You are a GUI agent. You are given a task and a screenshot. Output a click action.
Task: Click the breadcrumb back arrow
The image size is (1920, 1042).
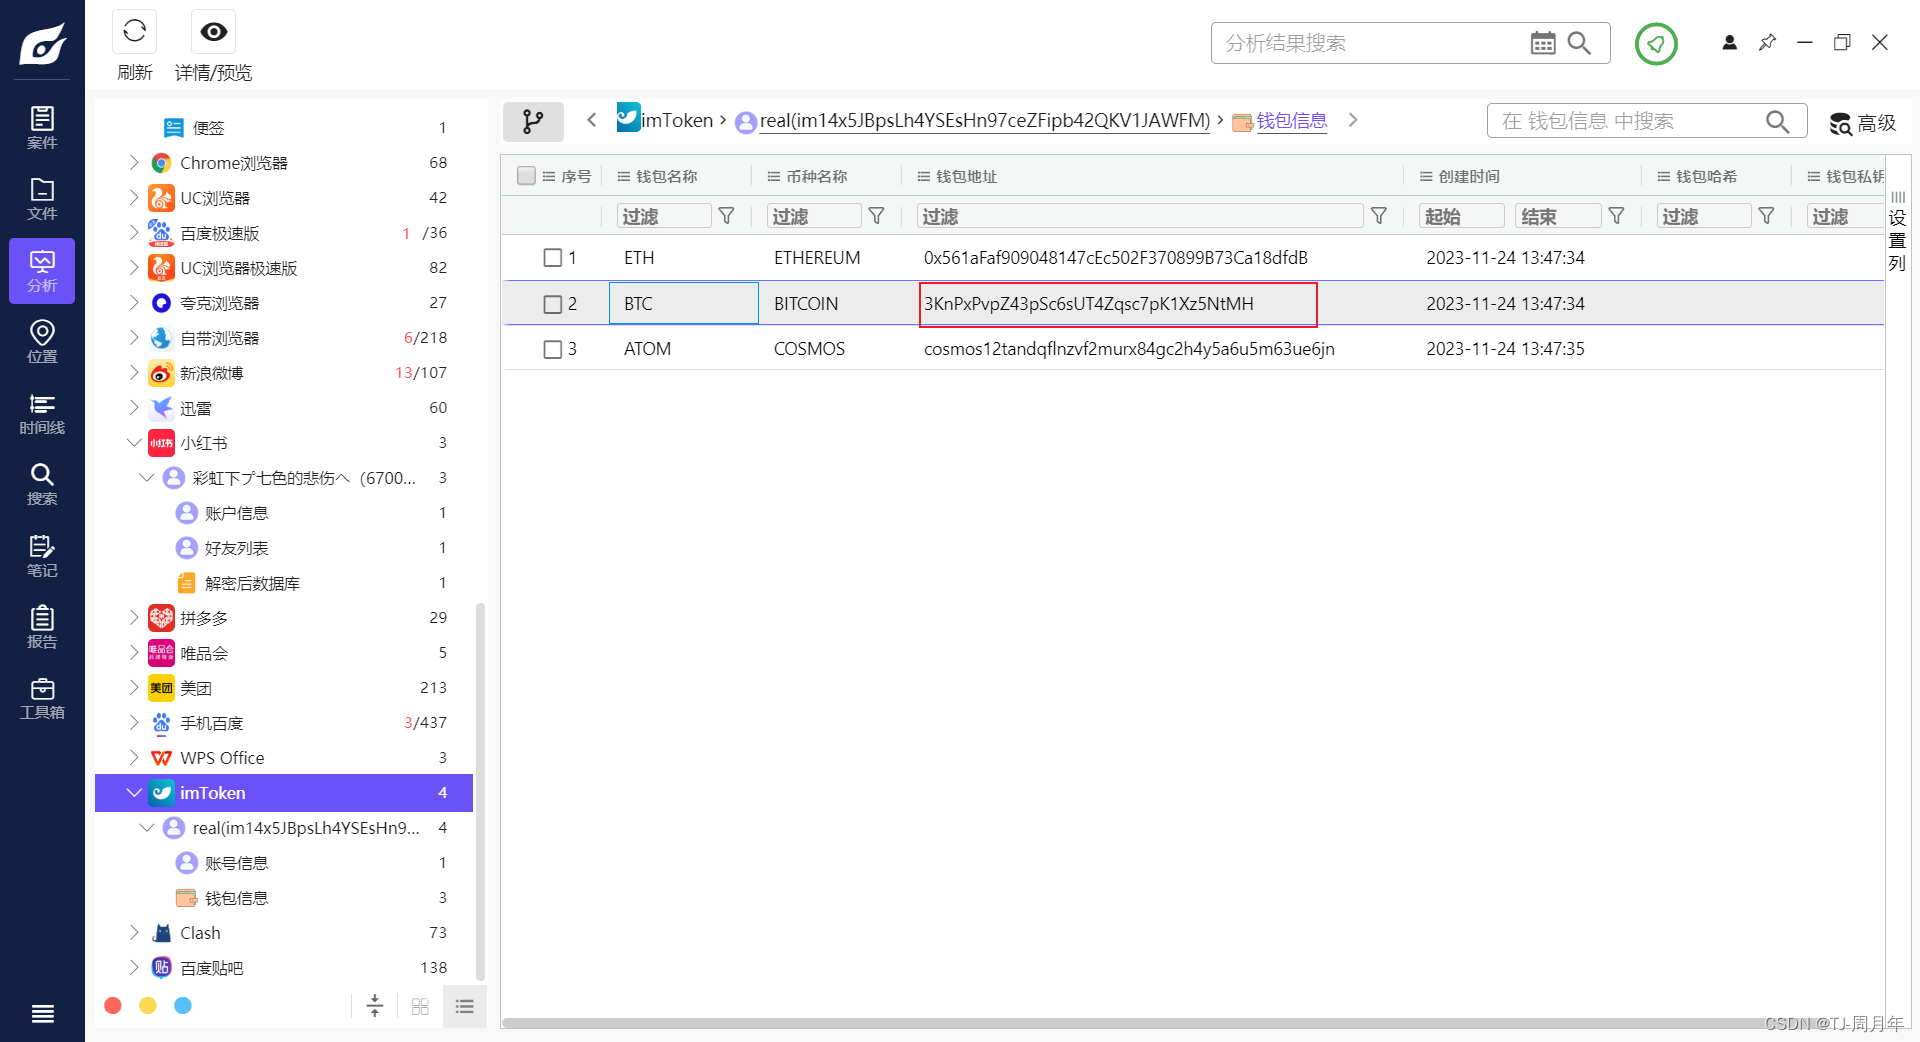(592, 120)
